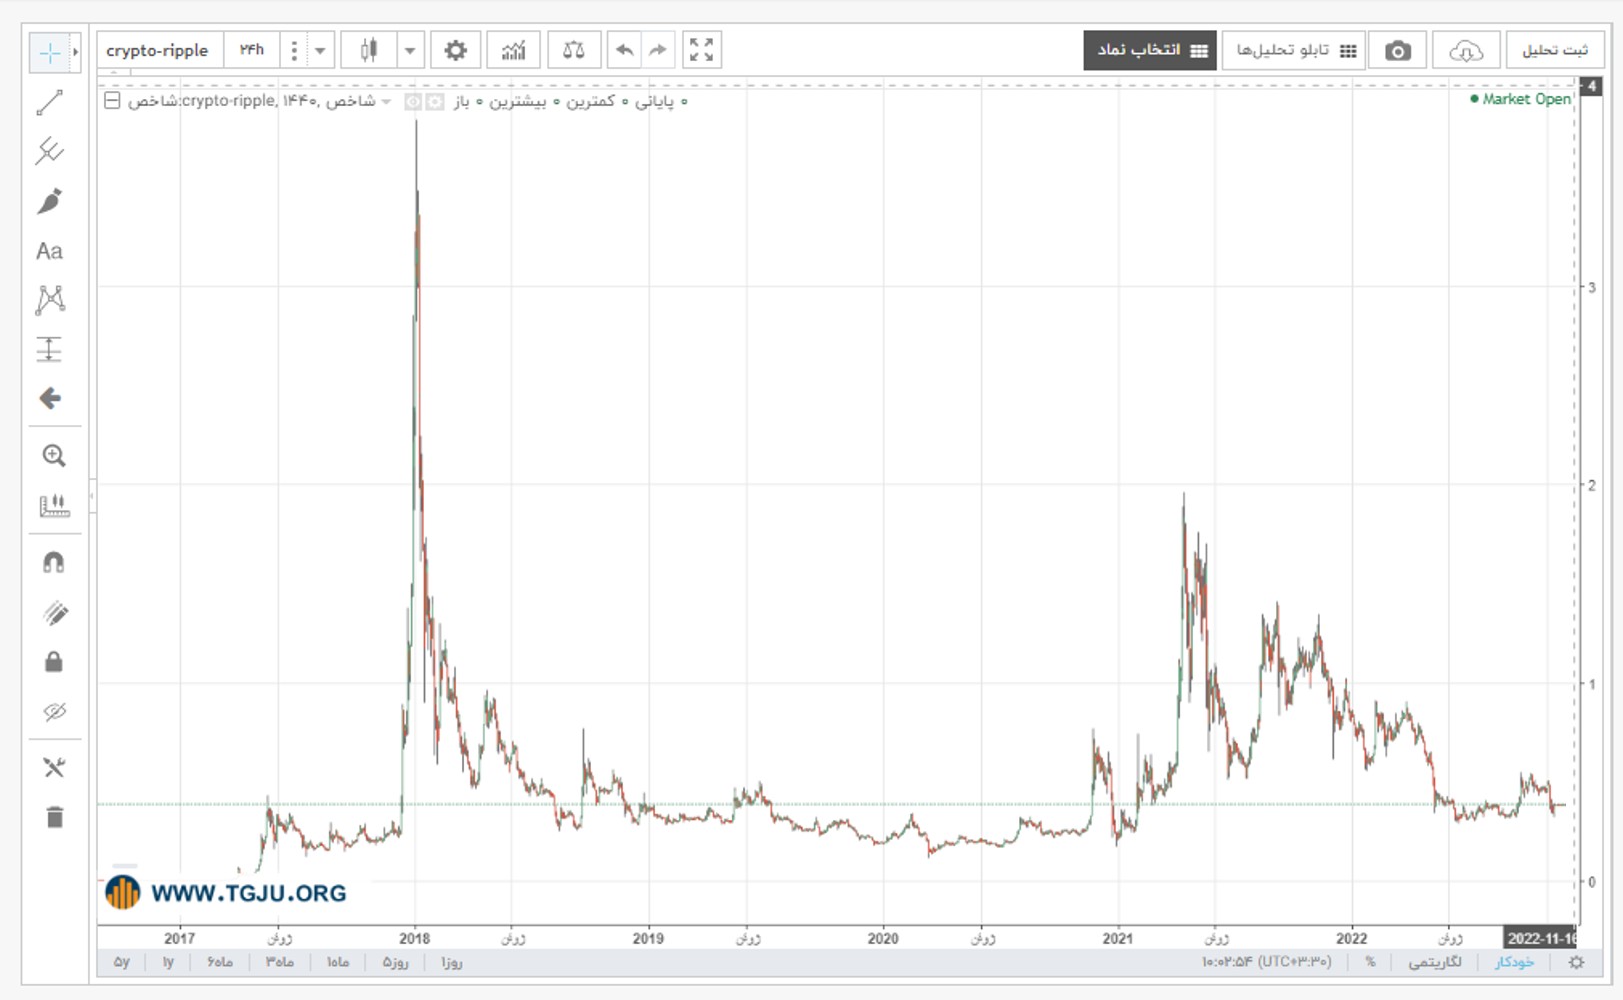The width and height of the screenshot is (1623, 1000).
Task: Select the 3-month time range
Action: coord(280,962)
